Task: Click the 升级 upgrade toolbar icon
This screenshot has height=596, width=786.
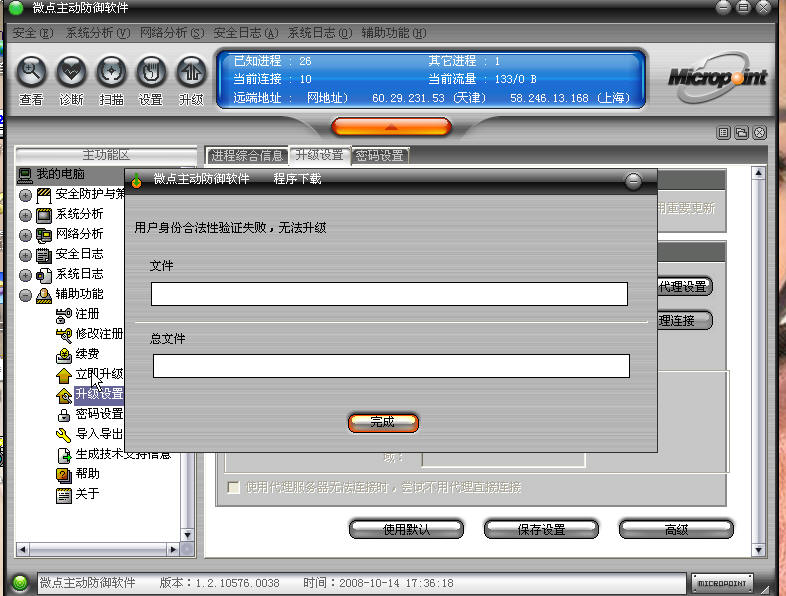Action: pyautogui.click(x=191, y=72)
